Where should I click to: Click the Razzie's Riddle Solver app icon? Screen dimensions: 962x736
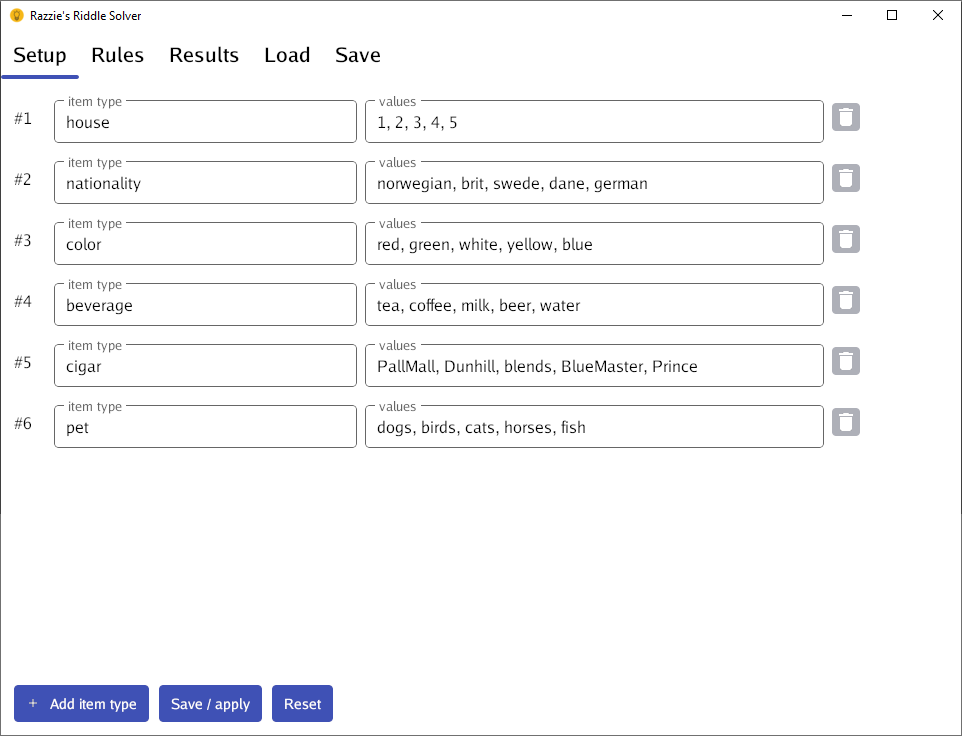pos(17,15)
